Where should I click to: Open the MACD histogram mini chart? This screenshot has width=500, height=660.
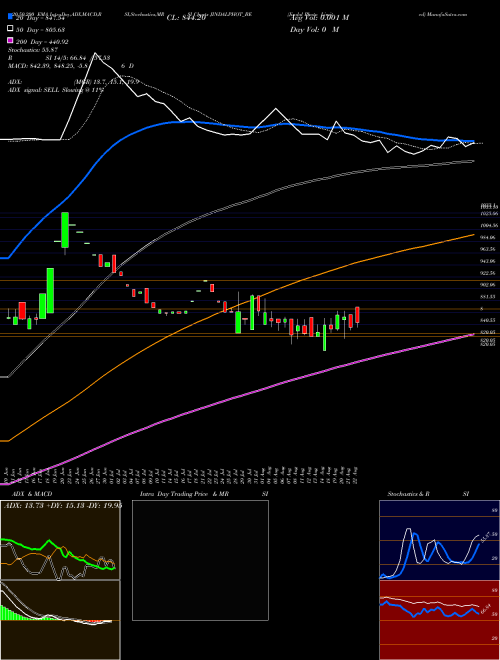(60, 620)
